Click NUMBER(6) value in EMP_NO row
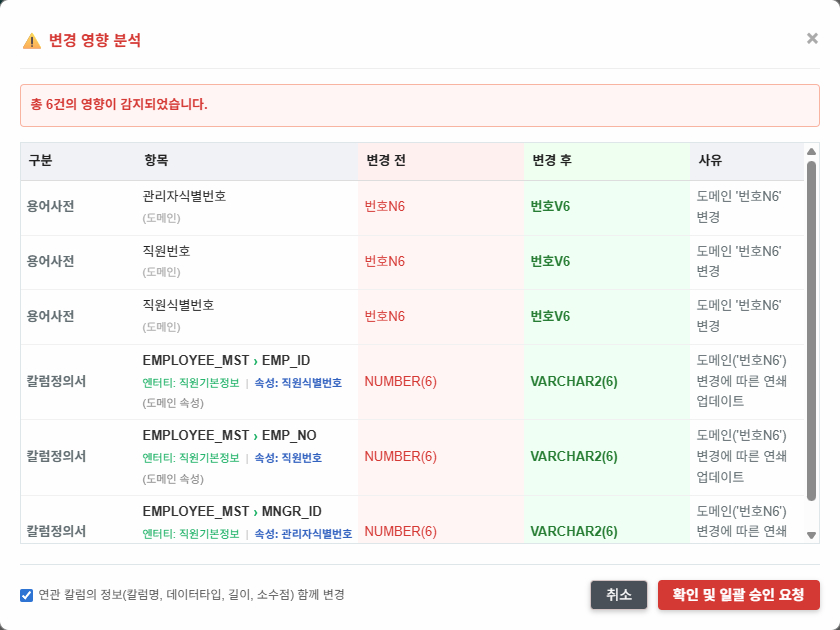The width and height of the screenshot is (840, 630). [x=401, y=456]
